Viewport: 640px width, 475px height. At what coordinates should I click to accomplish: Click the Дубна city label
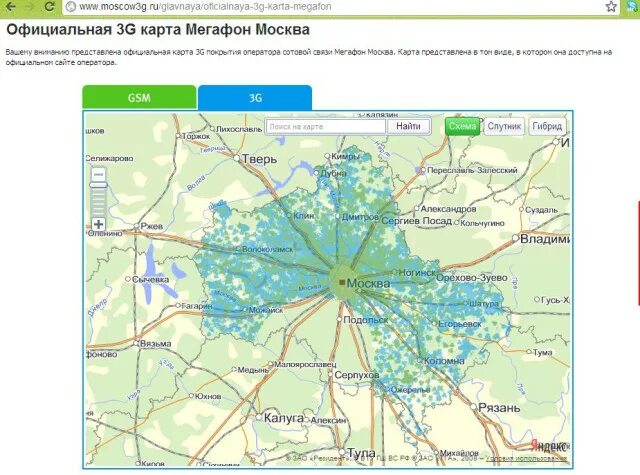point(333,173)
